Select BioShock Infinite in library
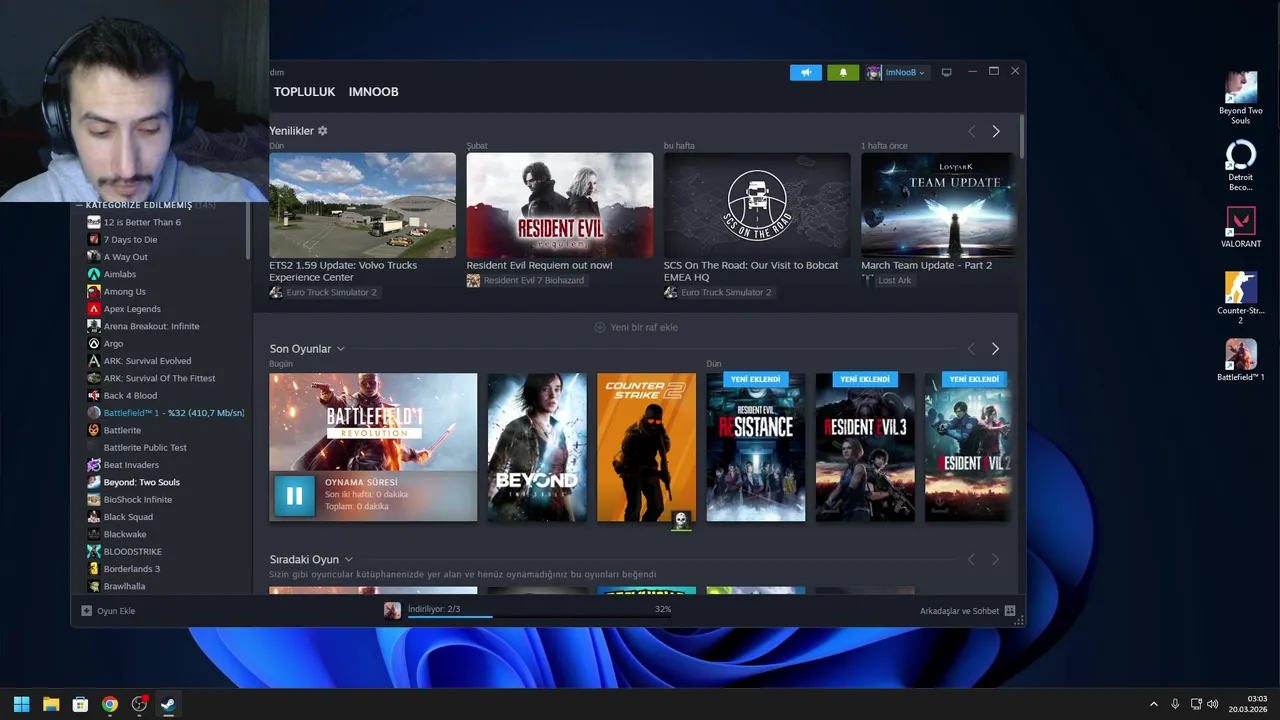This screenshot has height=720, width=1280. point(137,500)
